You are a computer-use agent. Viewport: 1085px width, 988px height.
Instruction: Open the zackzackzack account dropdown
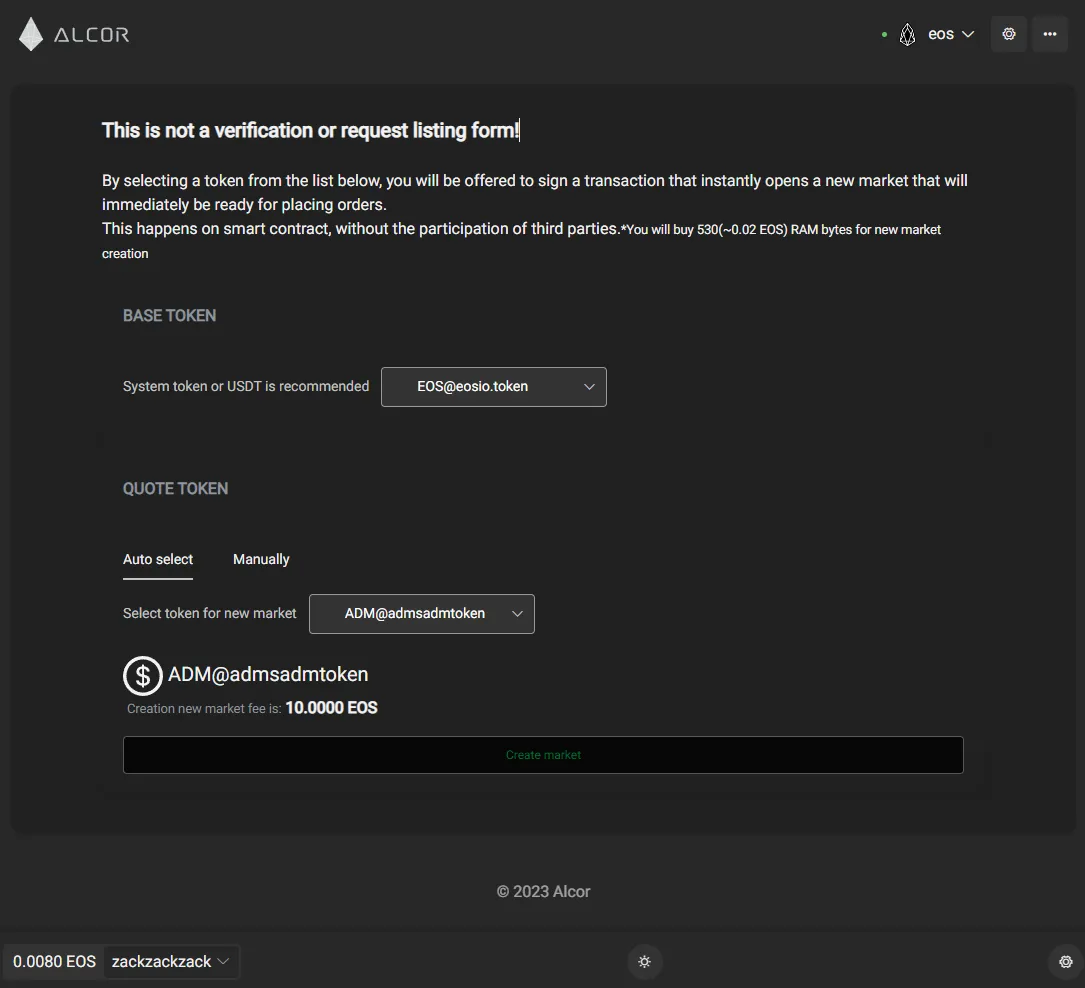coord(171,962)
